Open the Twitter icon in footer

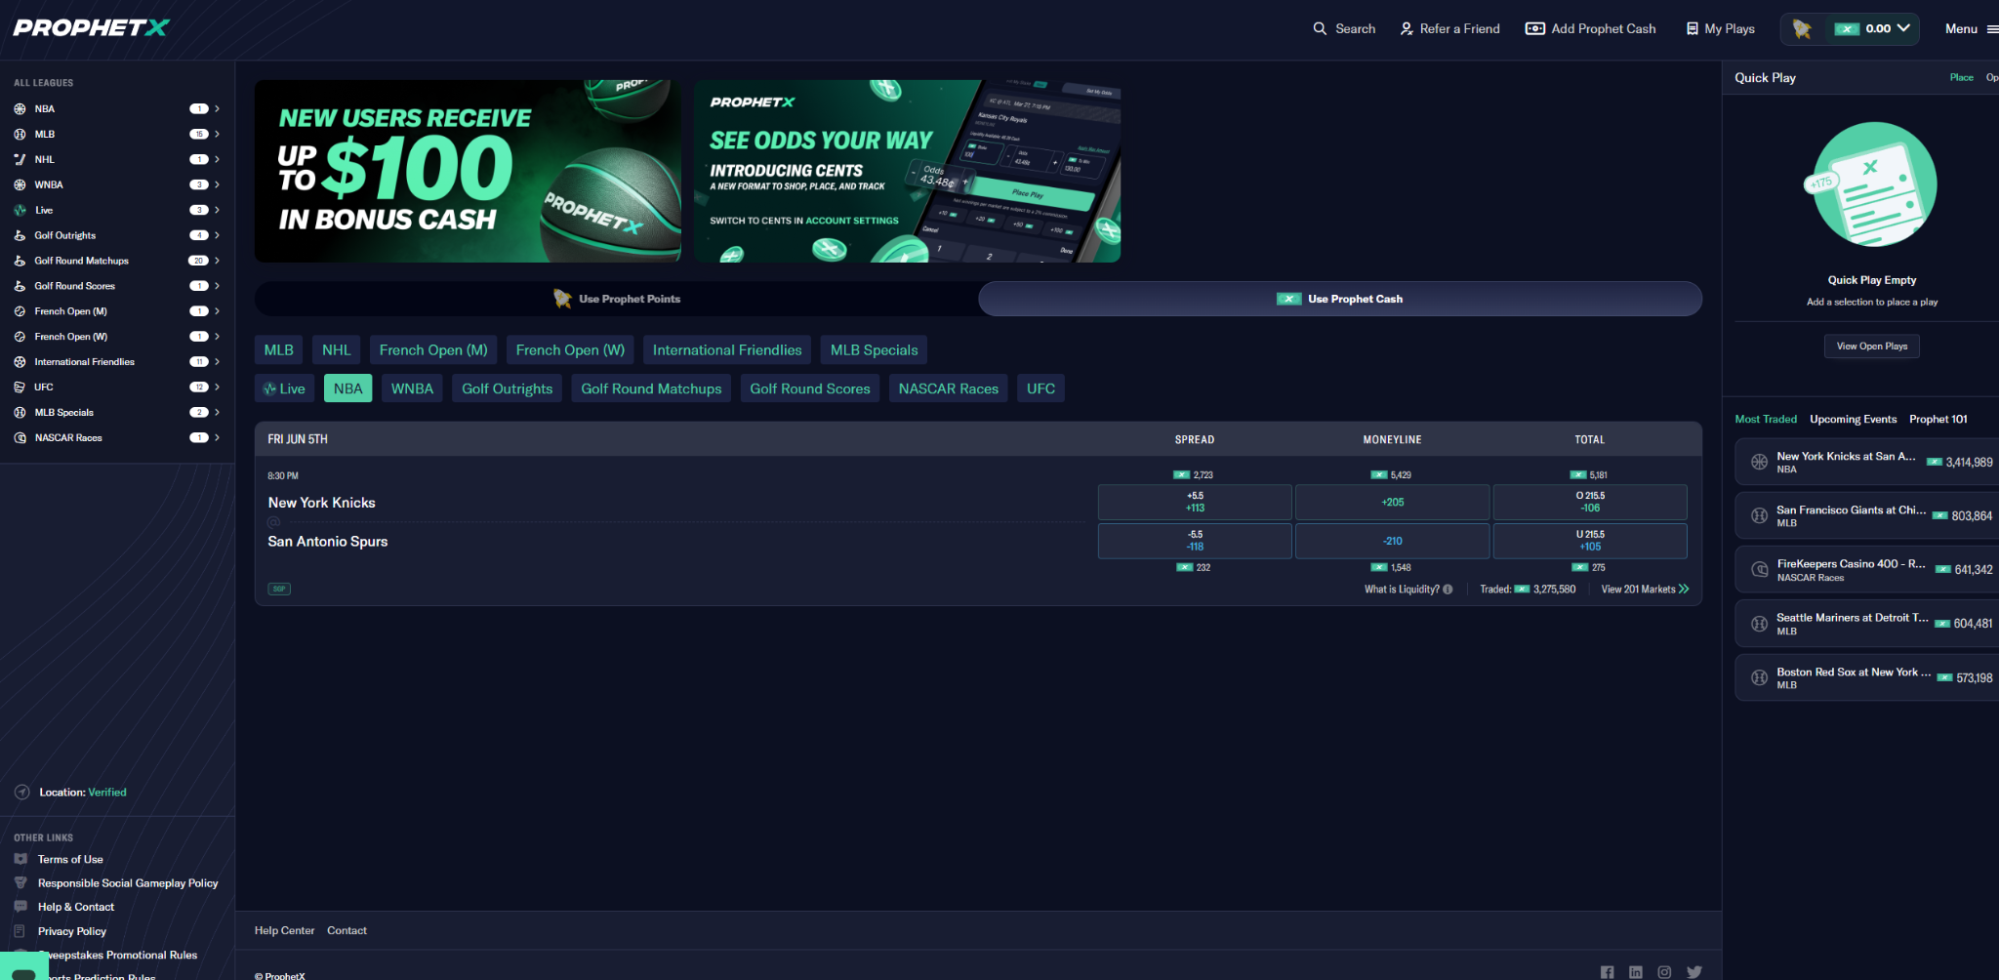[x=1694, y=972]
